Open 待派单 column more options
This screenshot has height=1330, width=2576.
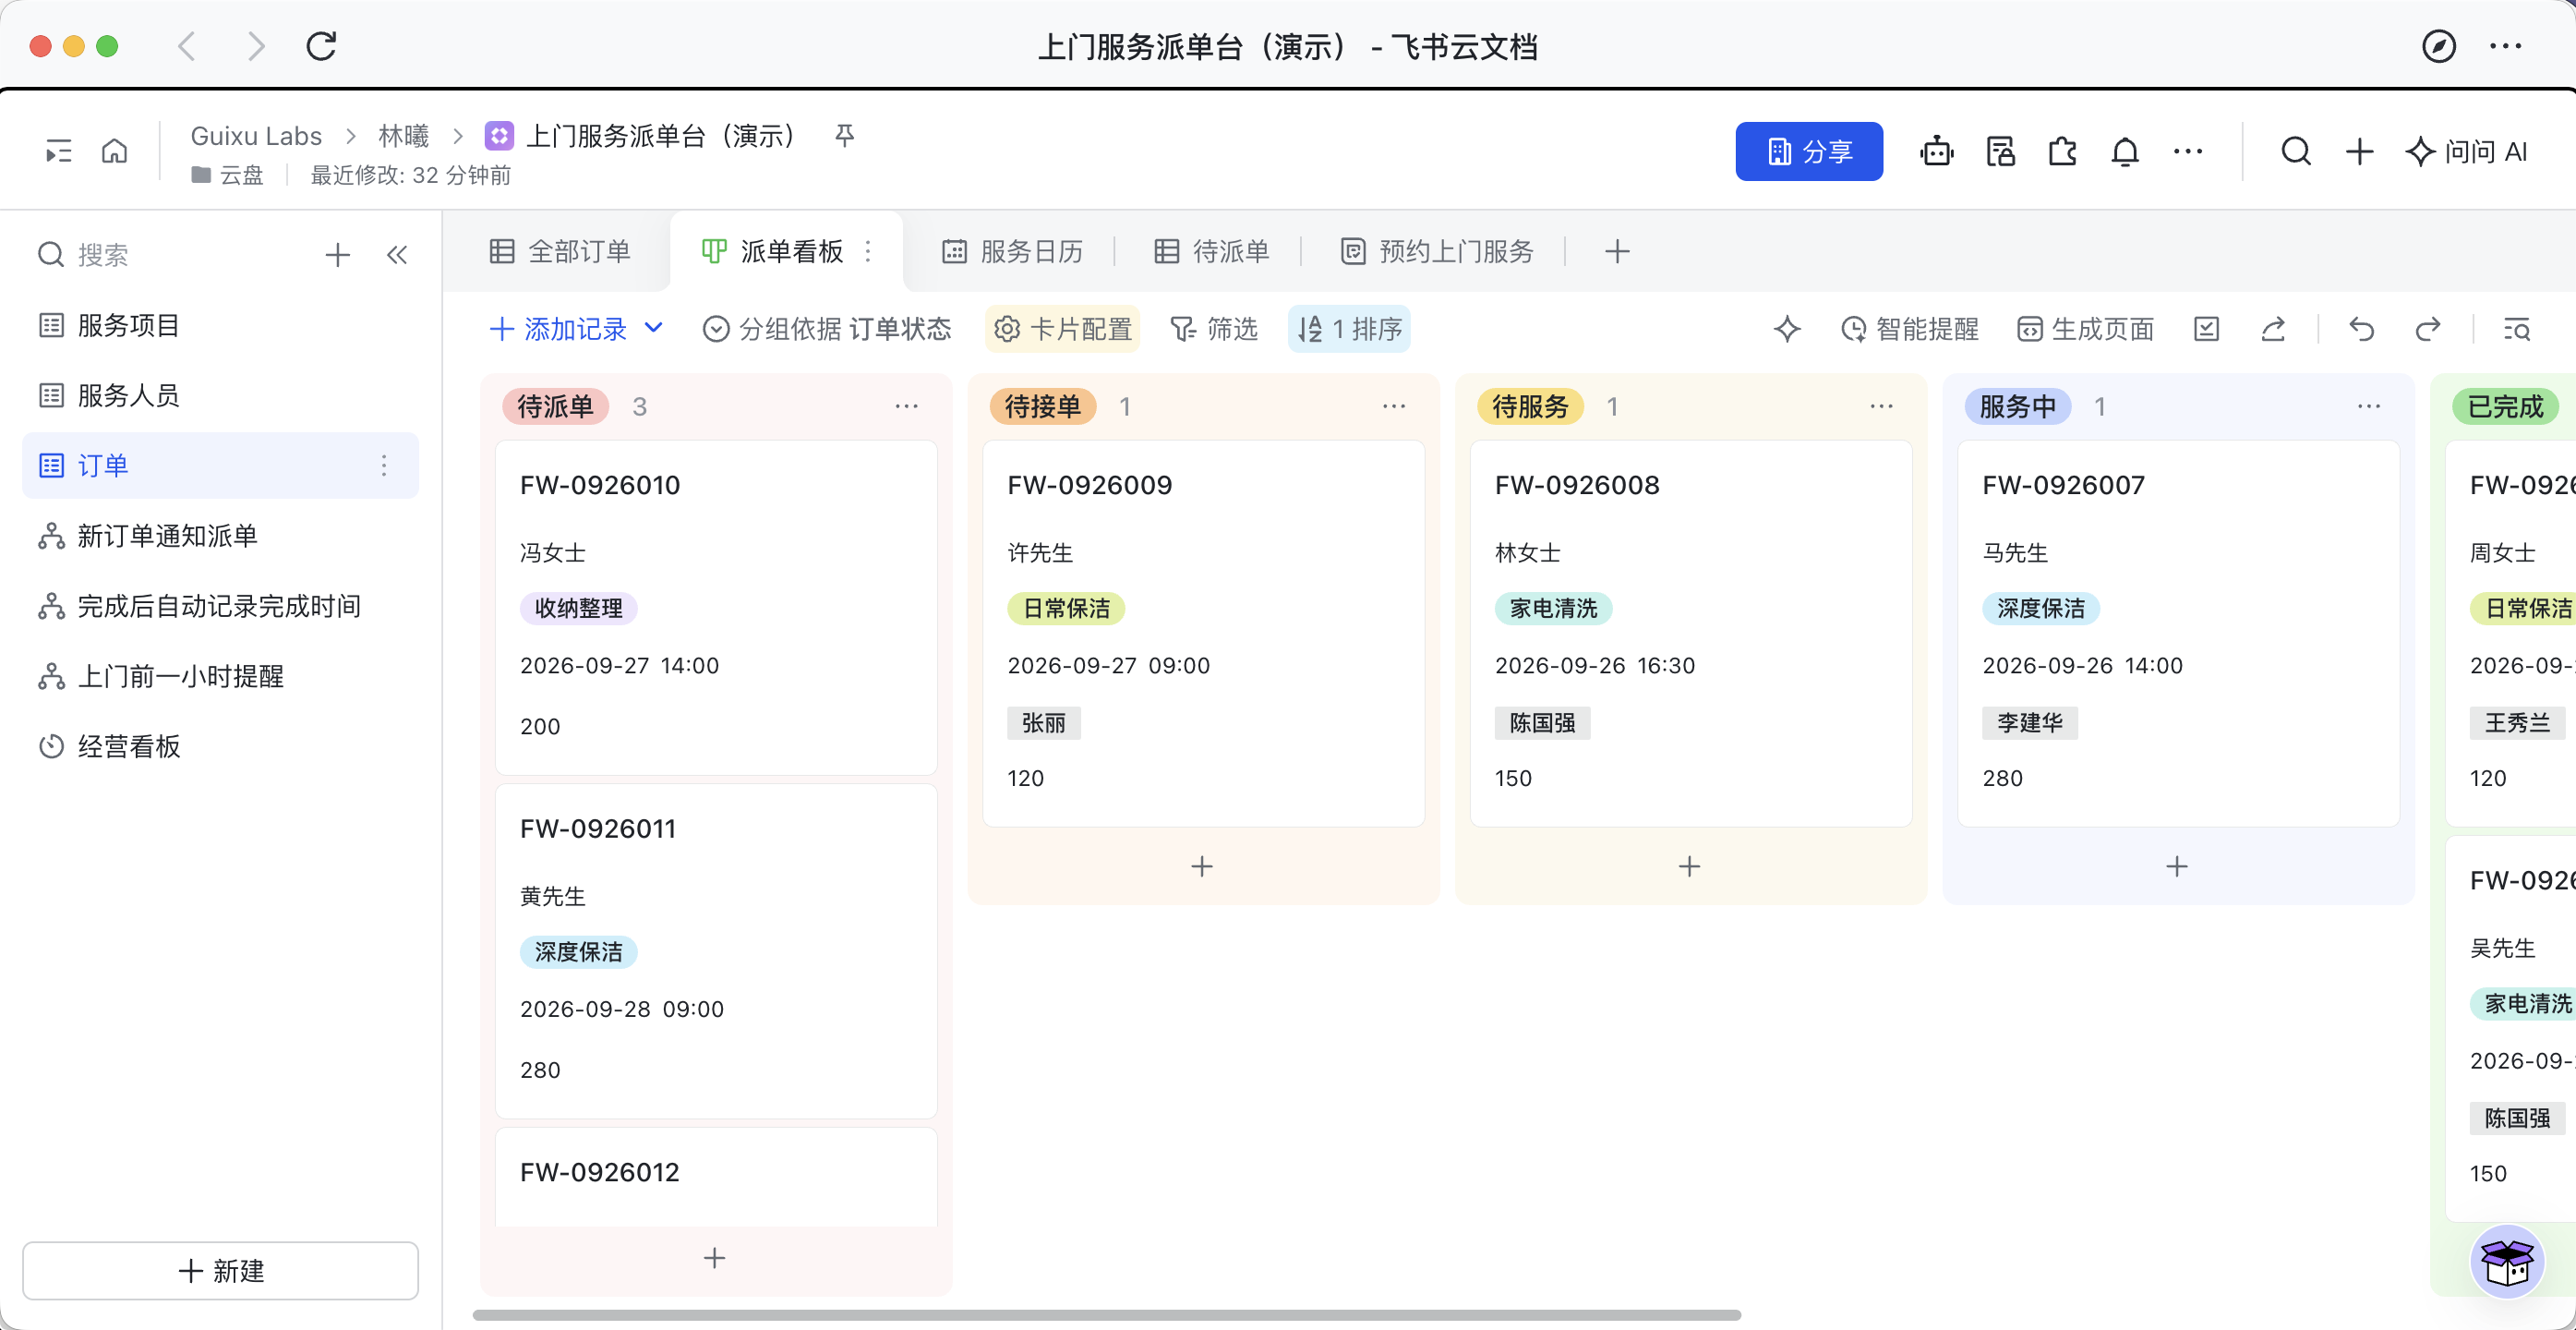pyautogui.click(x=906, y=406)
